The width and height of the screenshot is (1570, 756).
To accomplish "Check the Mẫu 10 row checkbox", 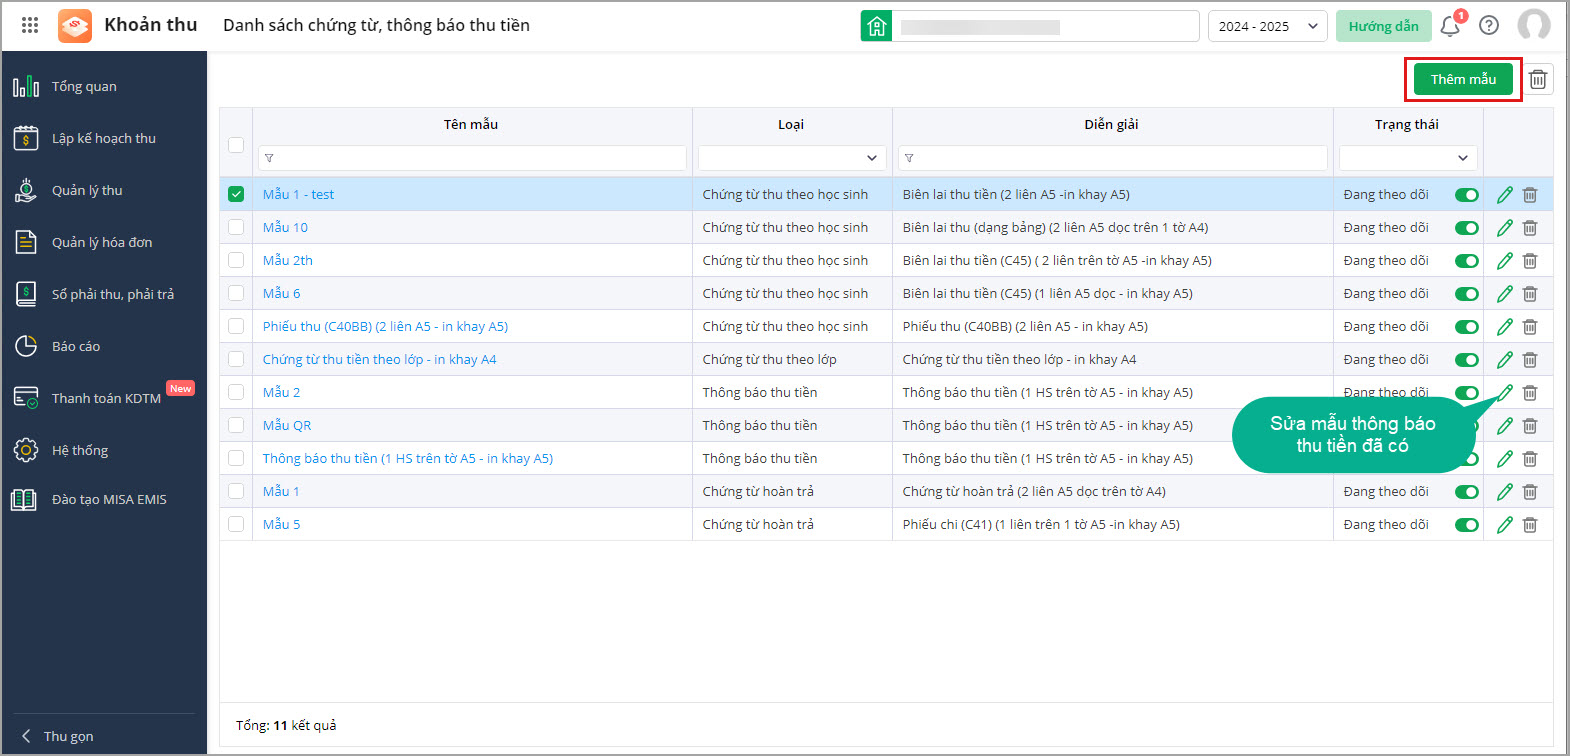I will pos(236,227).
